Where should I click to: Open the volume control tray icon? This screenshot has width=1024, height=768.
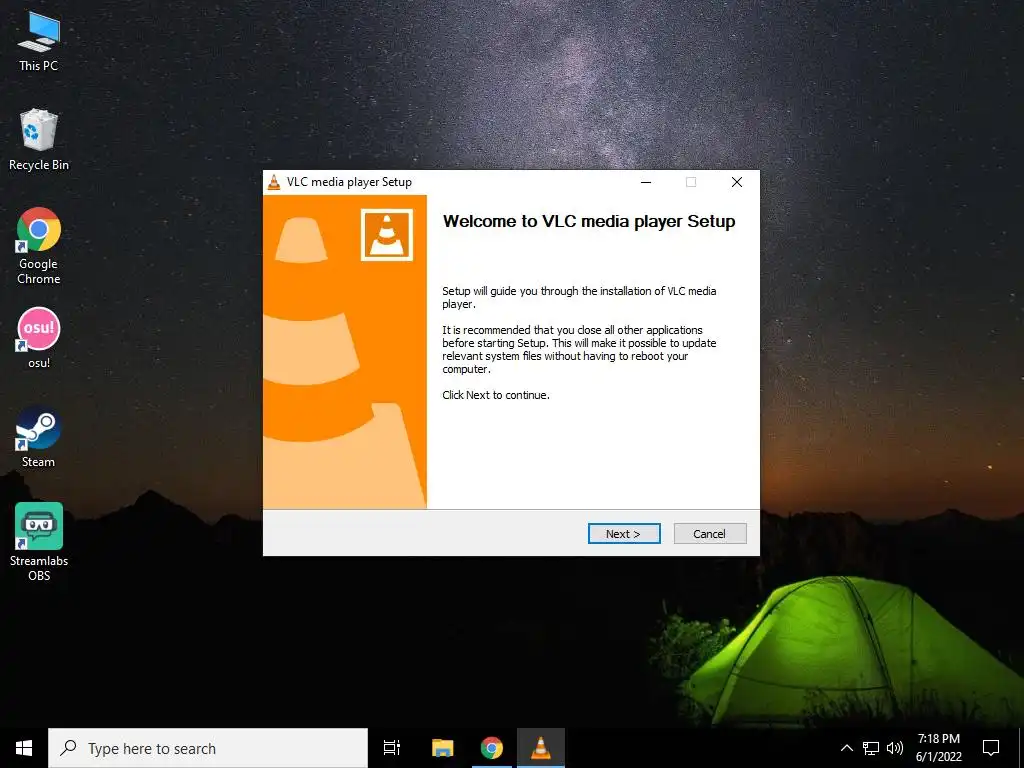point(895,748)
